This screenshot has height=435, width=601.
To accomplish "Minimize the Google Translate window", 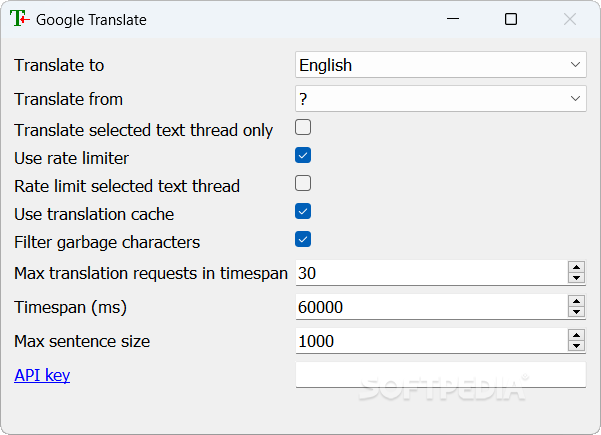I will (x=453, y=19).
